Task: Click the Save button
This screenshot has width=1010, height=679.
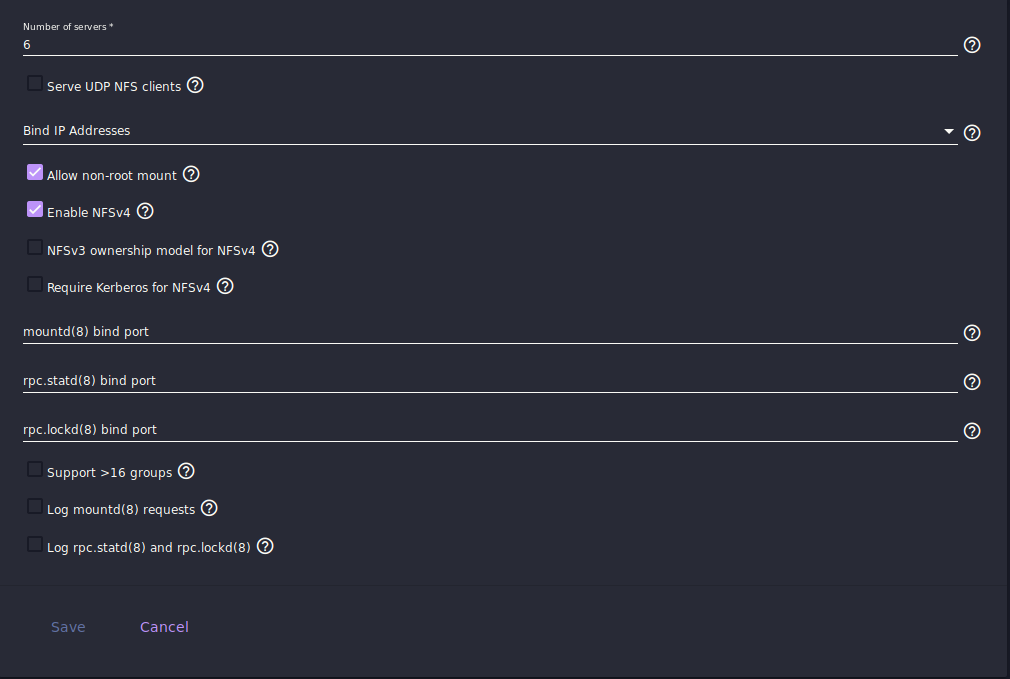Action: [68, 627]
